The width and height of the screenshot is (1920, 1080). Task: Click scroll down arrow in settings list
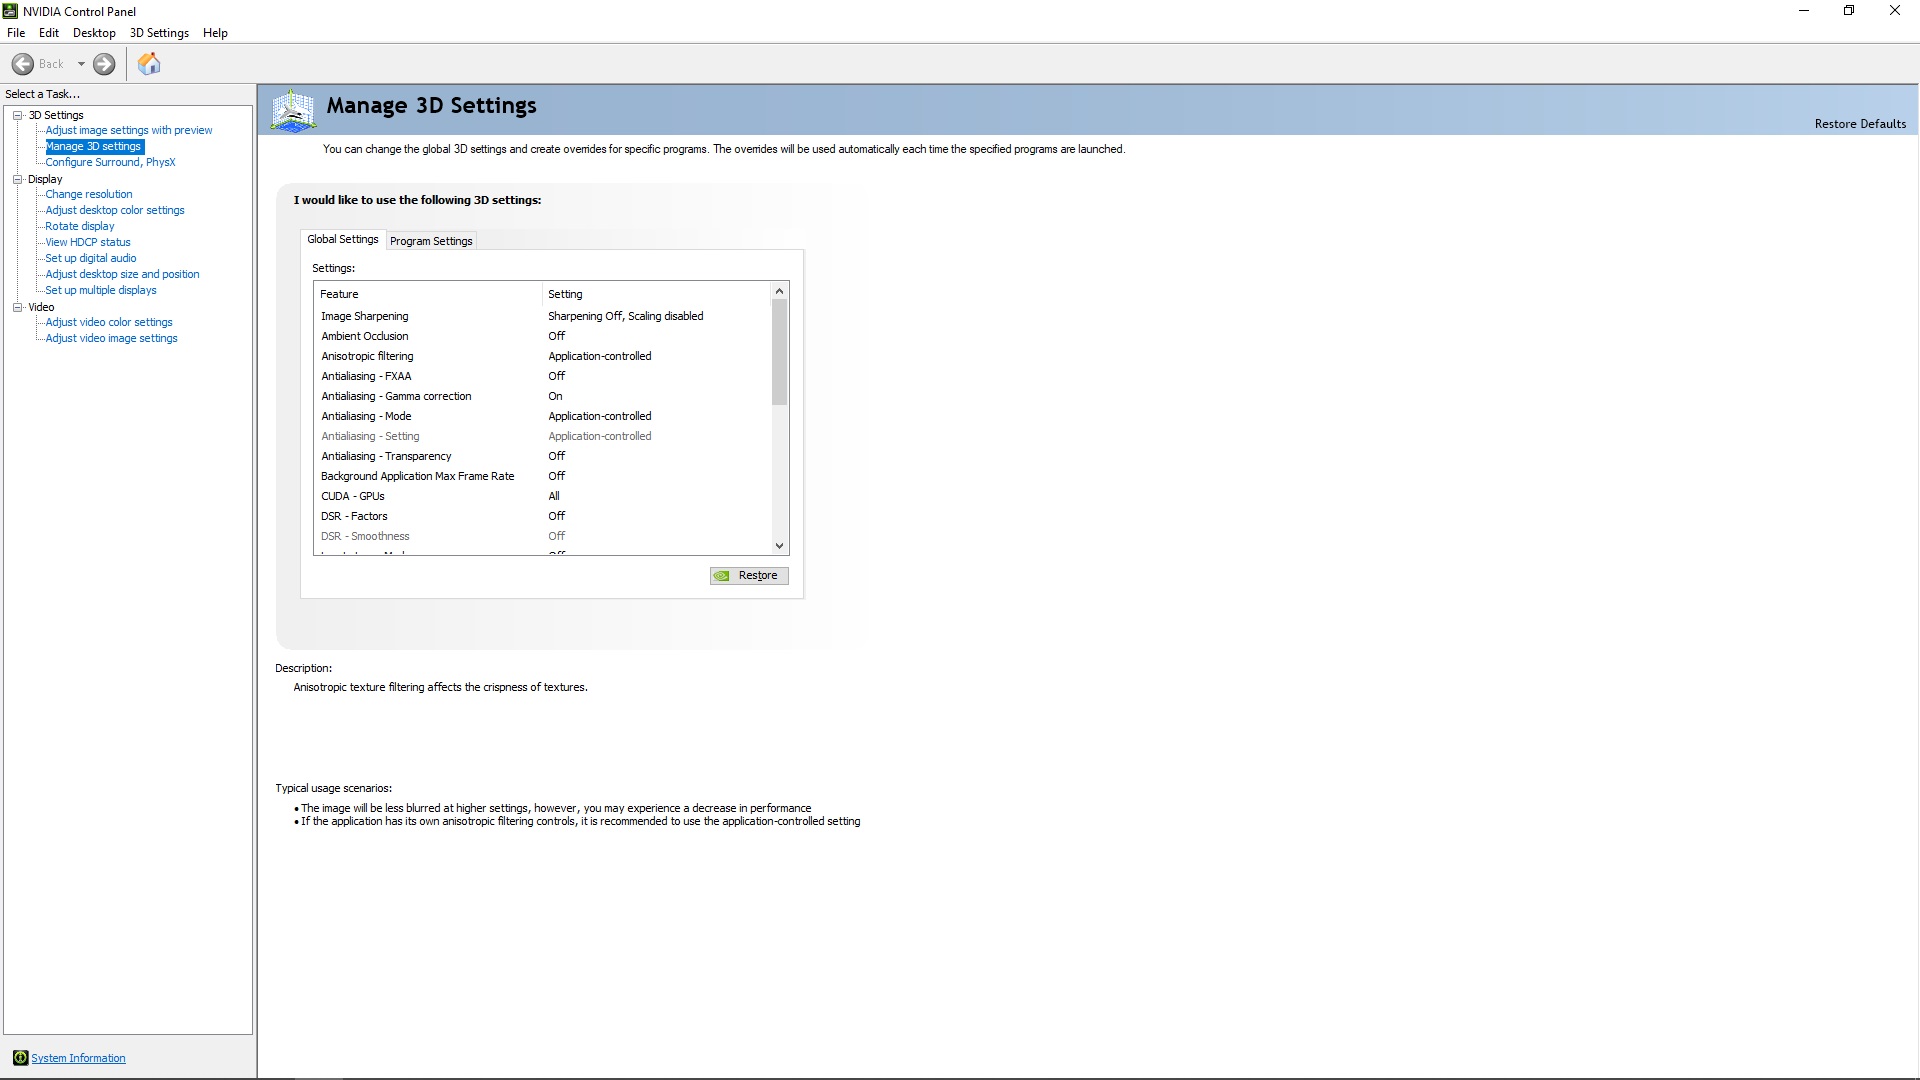[780, 546]
